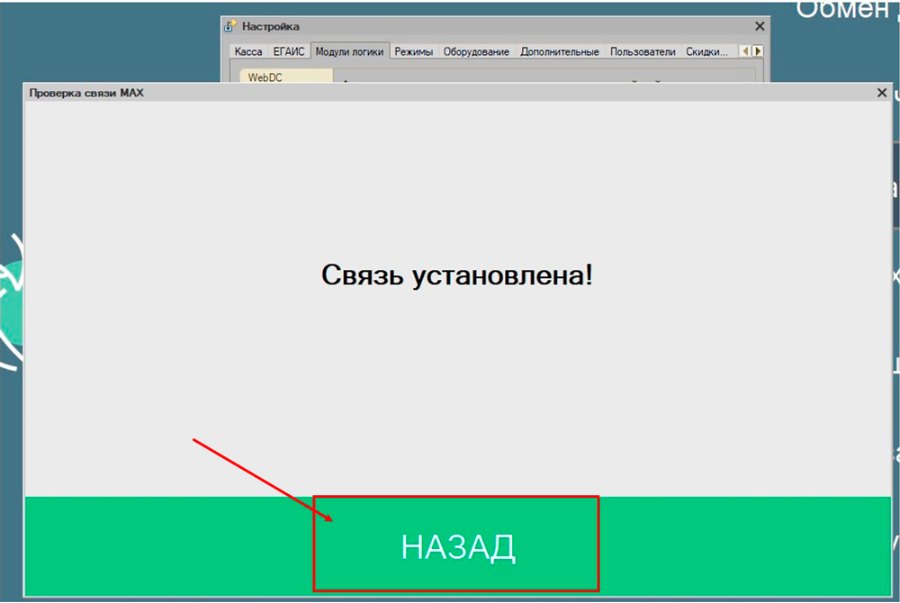Click the Настройка window title icon

click(x=230, y=26)
